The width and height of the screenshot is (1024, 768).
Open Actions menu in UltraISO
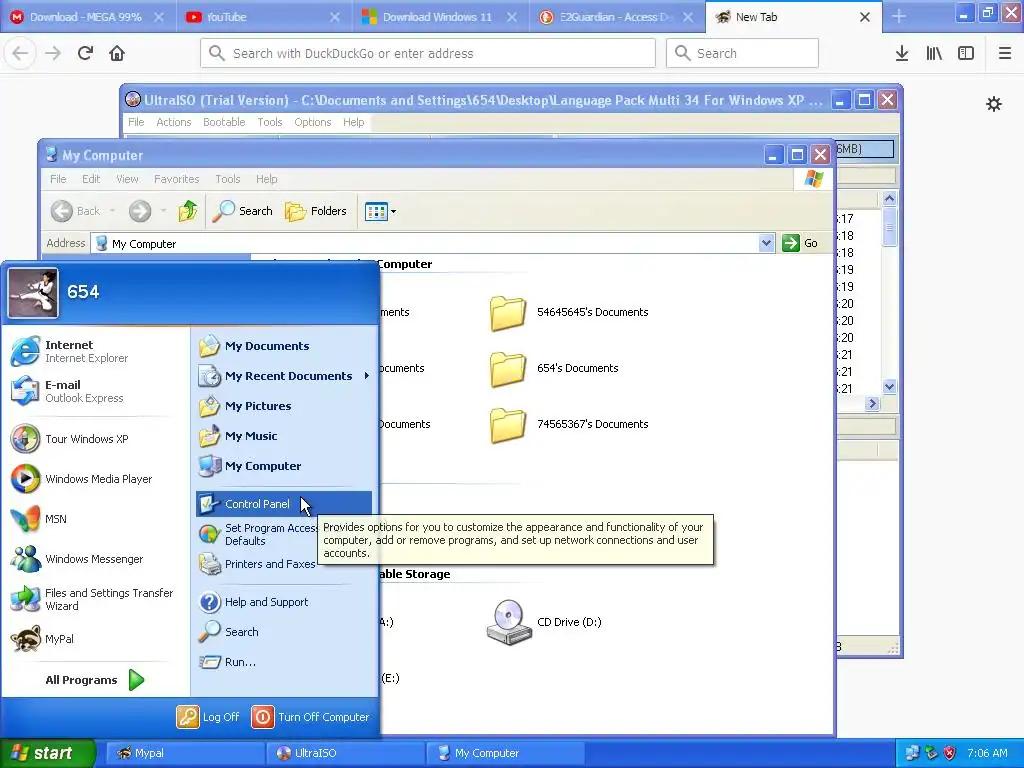(174, 122)
